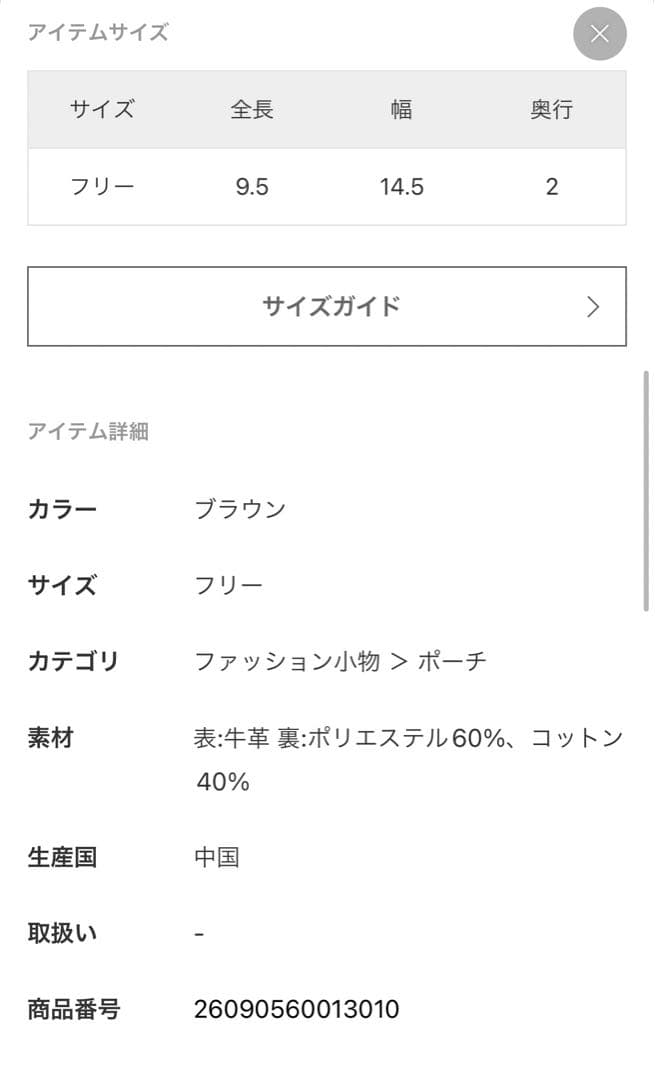The image size is (655, 1080).
Task: Click the フリー size row
Action: point(100,186)
